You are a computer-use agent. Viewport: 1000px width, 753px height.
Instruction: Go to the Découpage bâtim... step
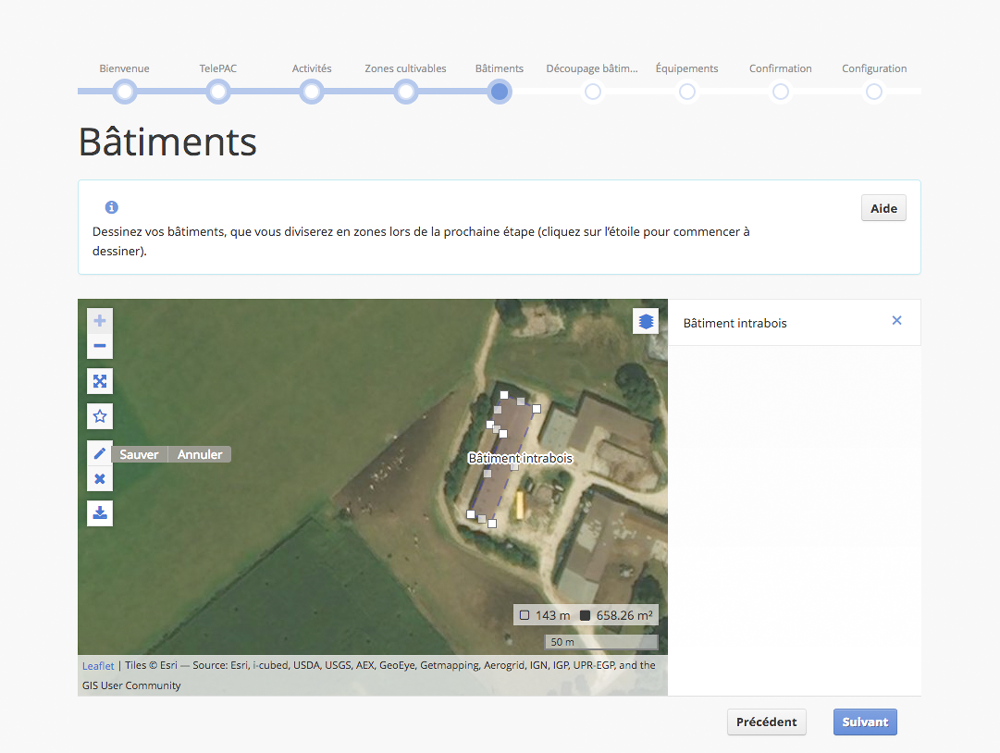point(593,92)
